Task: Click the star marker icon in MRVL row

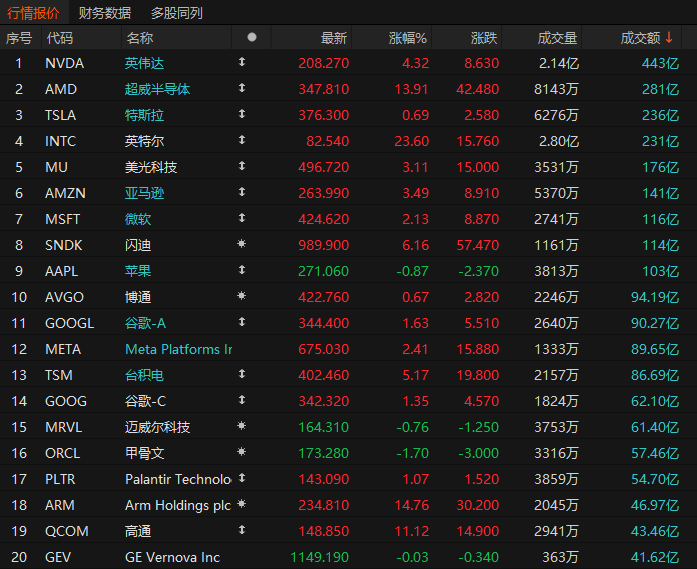Action: click(241, 426)
